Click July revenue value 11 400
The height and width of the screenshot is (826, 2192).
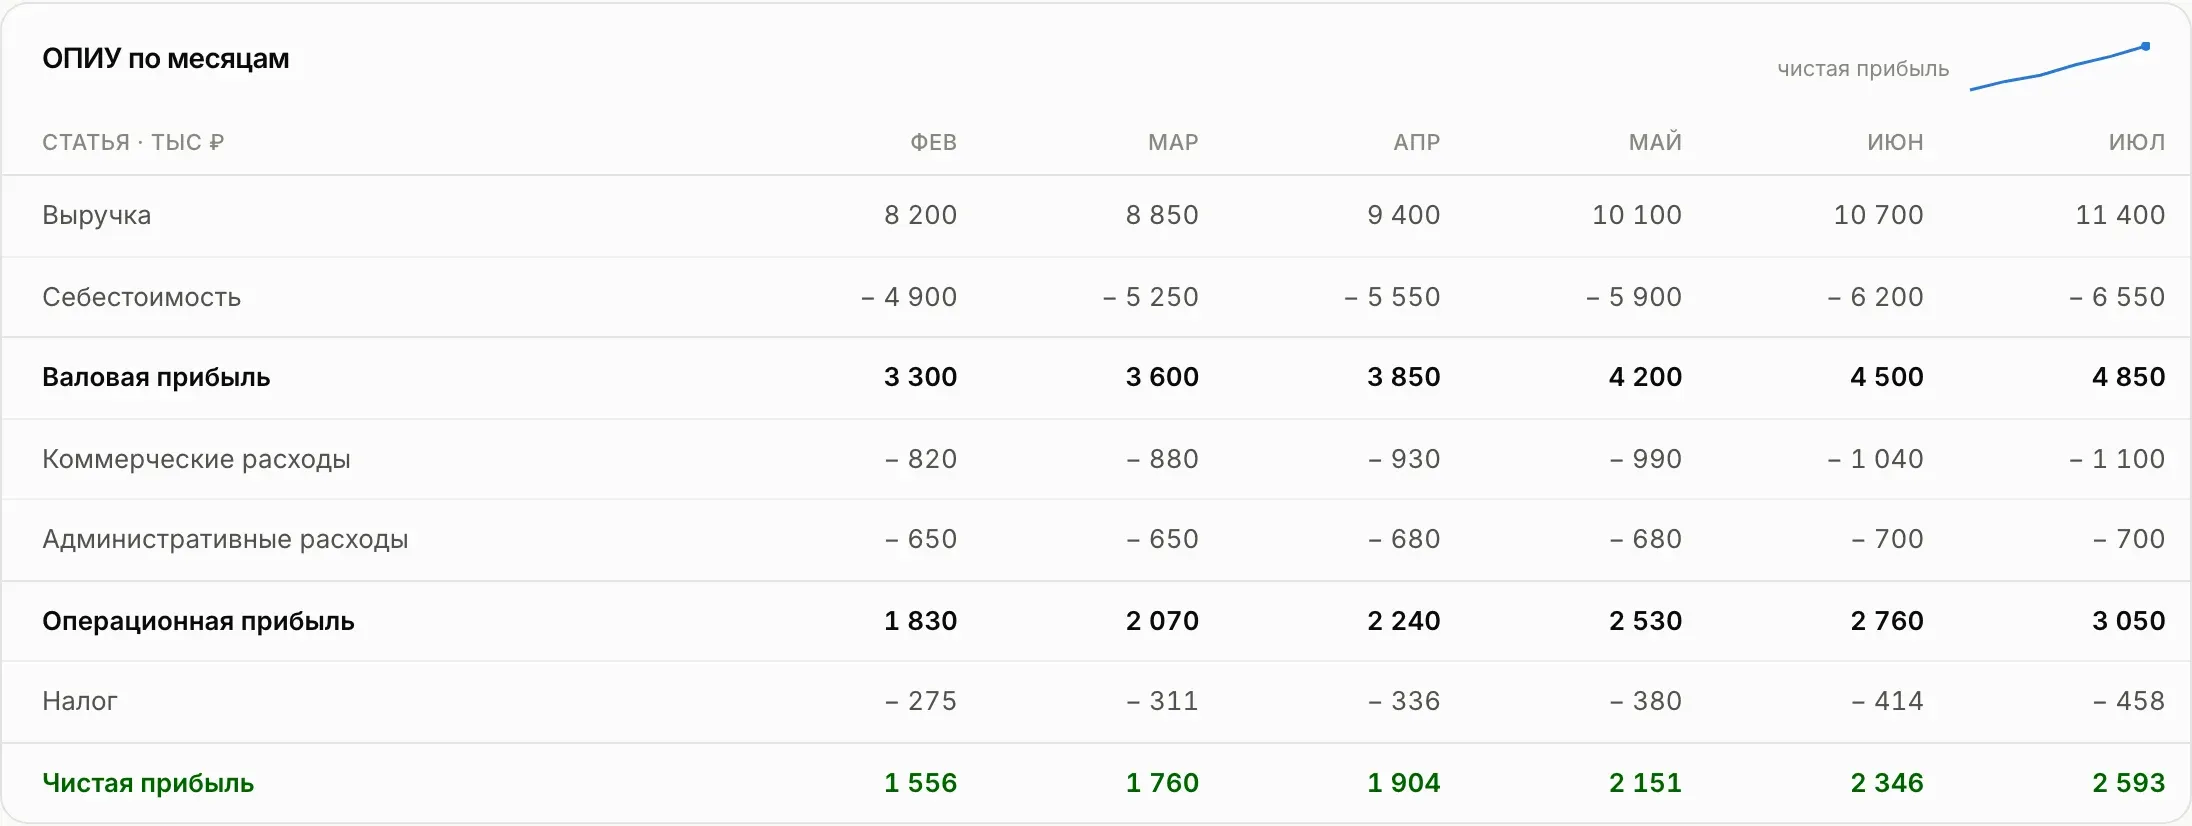(x=2120, y=215)
